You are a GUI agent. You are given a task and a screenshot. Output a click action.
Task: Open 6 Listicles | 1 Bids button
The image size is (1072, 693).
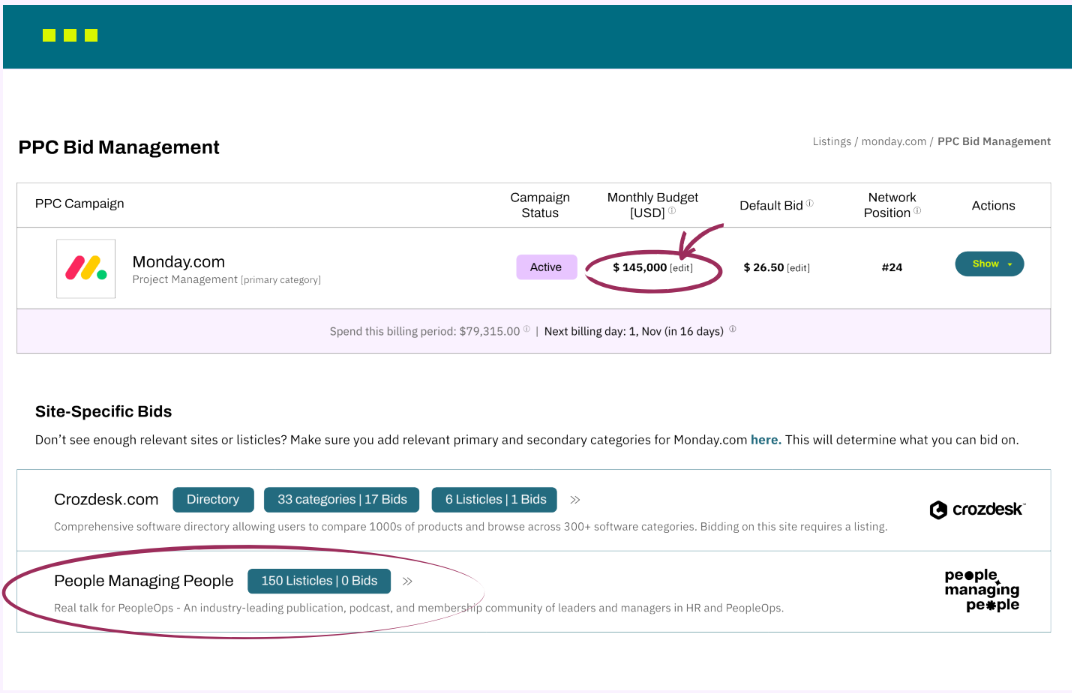pyautogui.click(x=495, y=499)
